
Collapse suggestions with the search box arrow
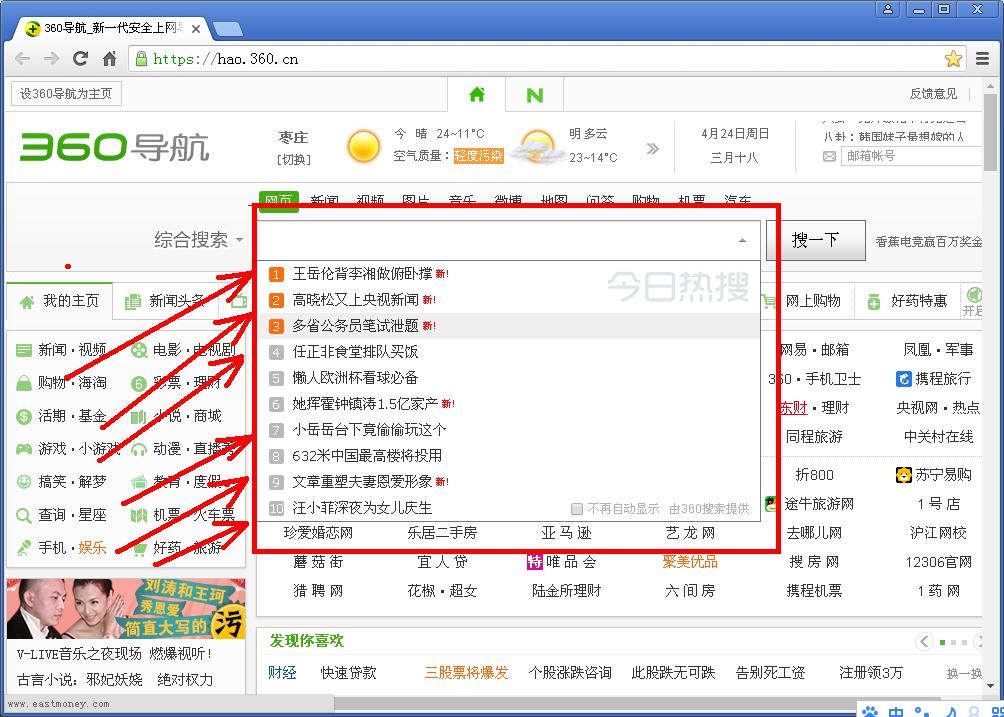click(742, 241)
